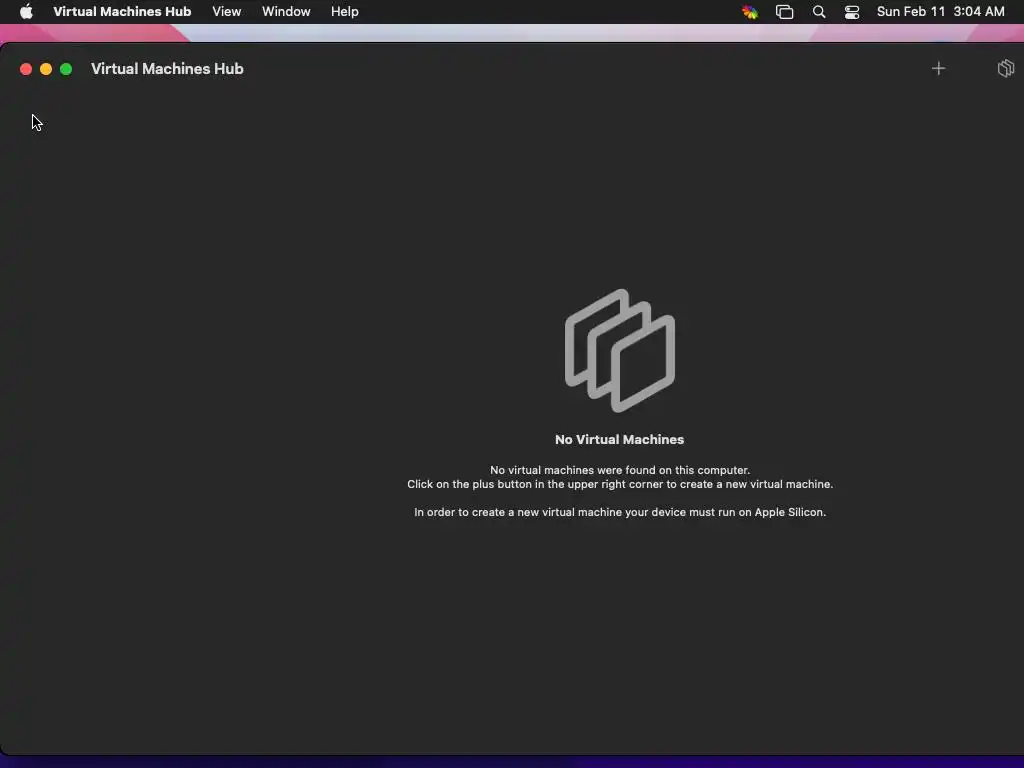Close the Virtual Machines Hub window
The image size is (1024, 768).
pos(26,69)
